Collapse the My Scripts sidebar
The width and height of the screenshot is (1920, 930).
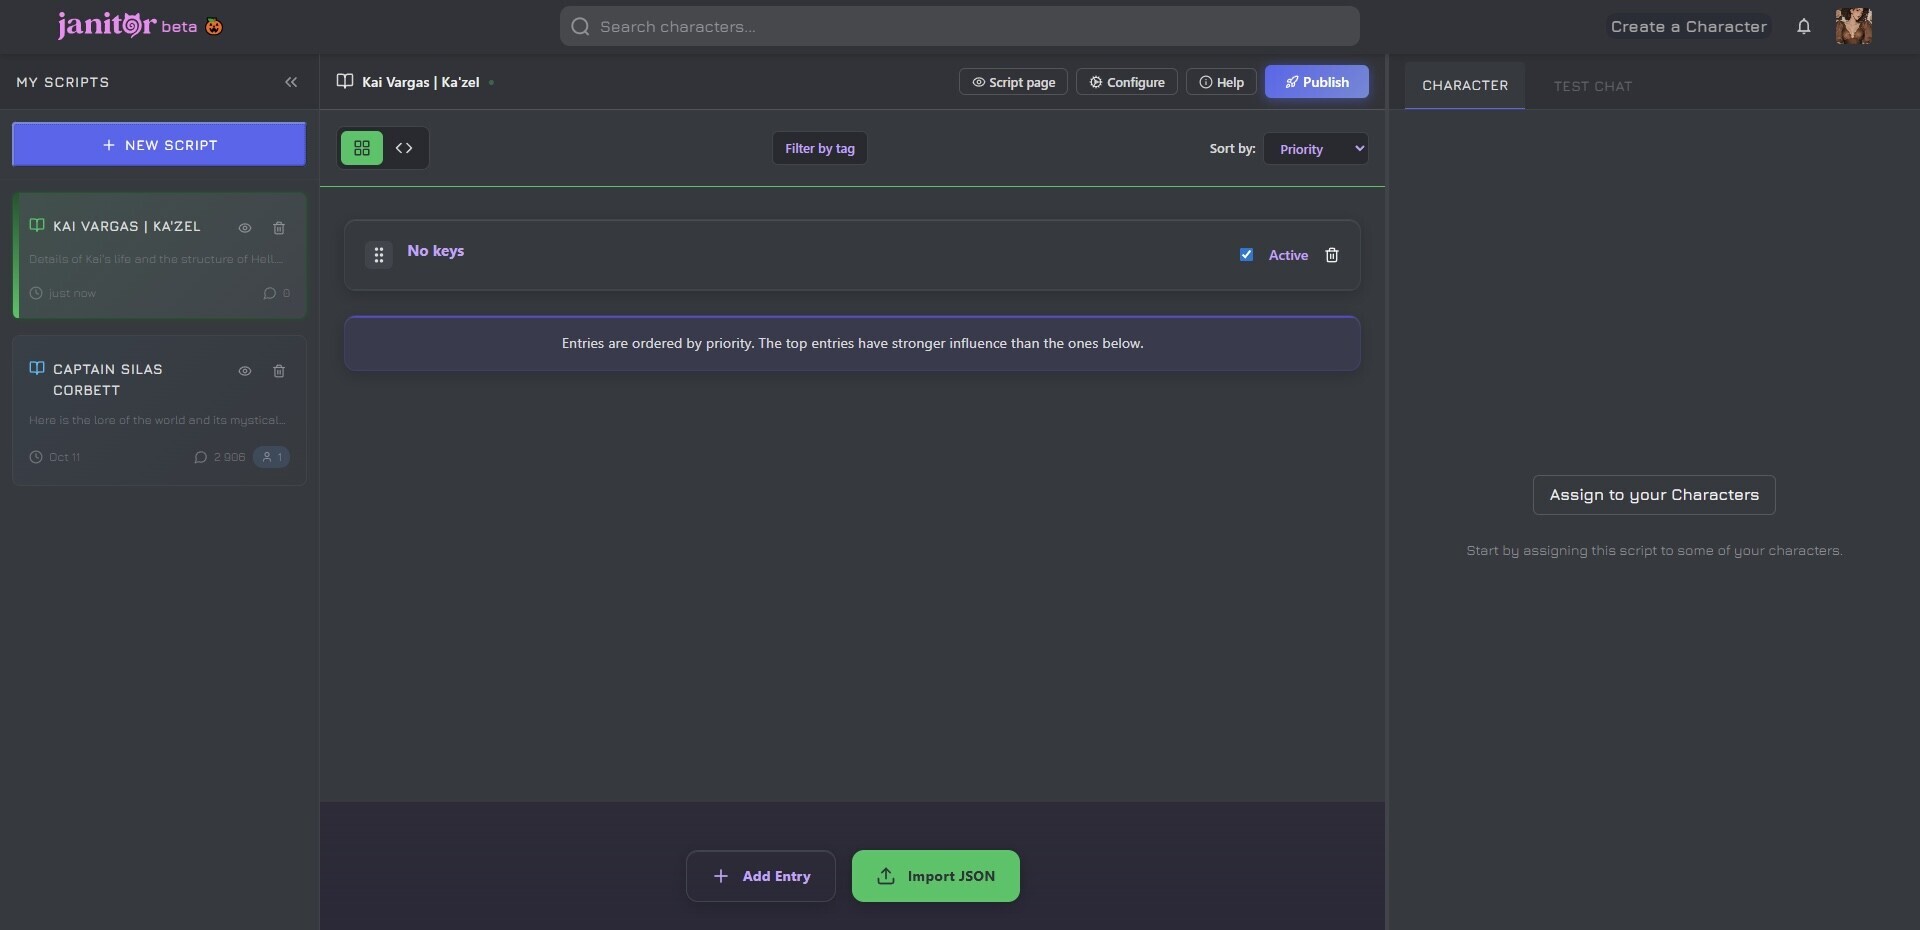291,82
